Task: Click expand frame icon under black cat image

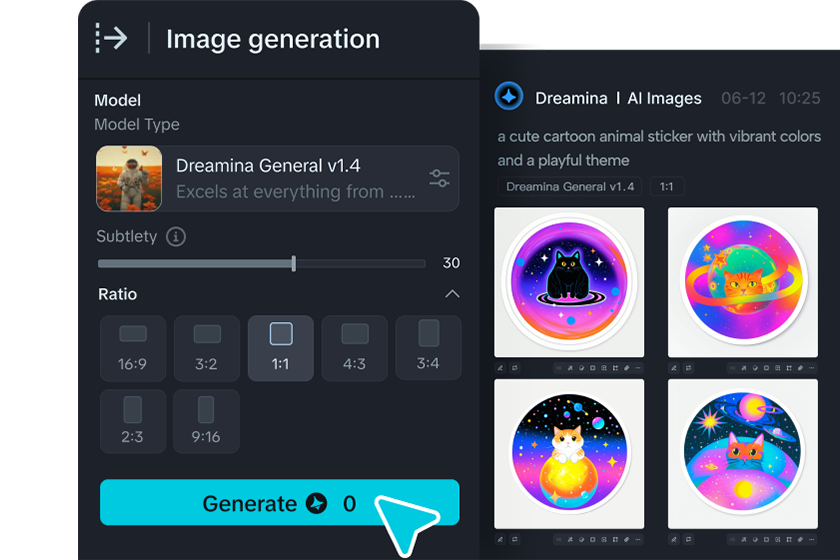Action: [615, 368]
